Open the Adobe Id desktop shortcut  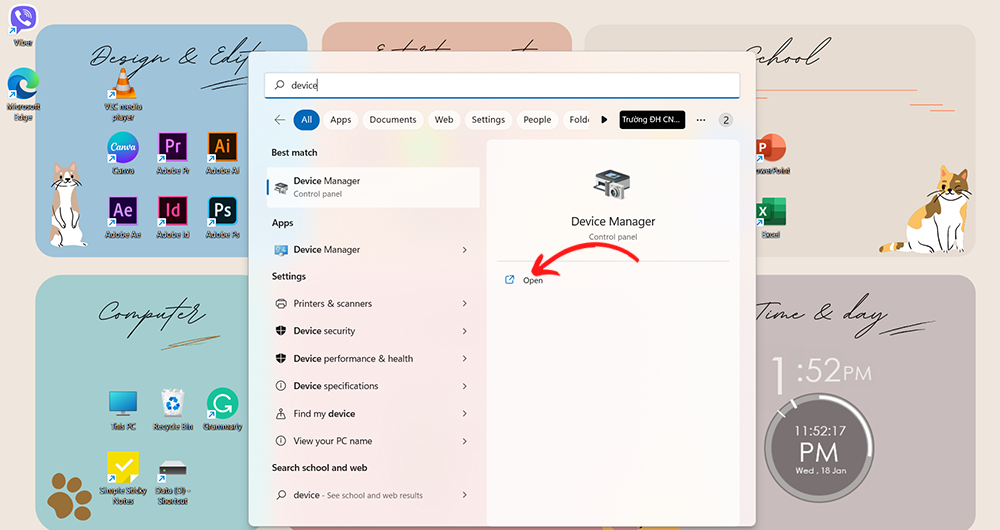[173, 217]
